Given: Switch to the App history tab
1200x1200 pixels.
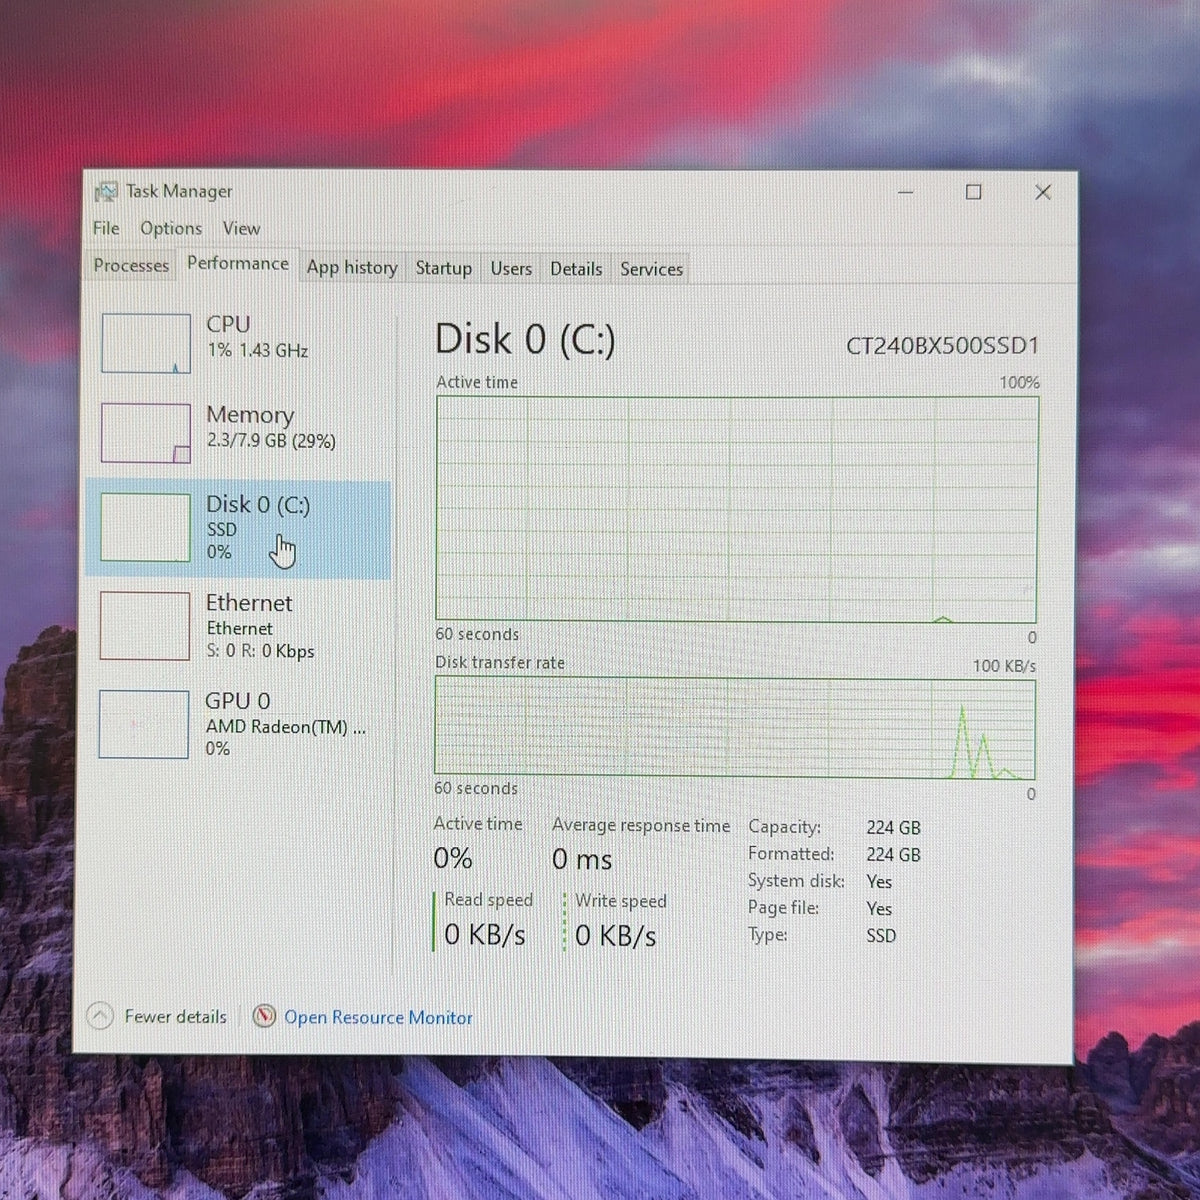Looking at the screenshot, I should [352, 267].
